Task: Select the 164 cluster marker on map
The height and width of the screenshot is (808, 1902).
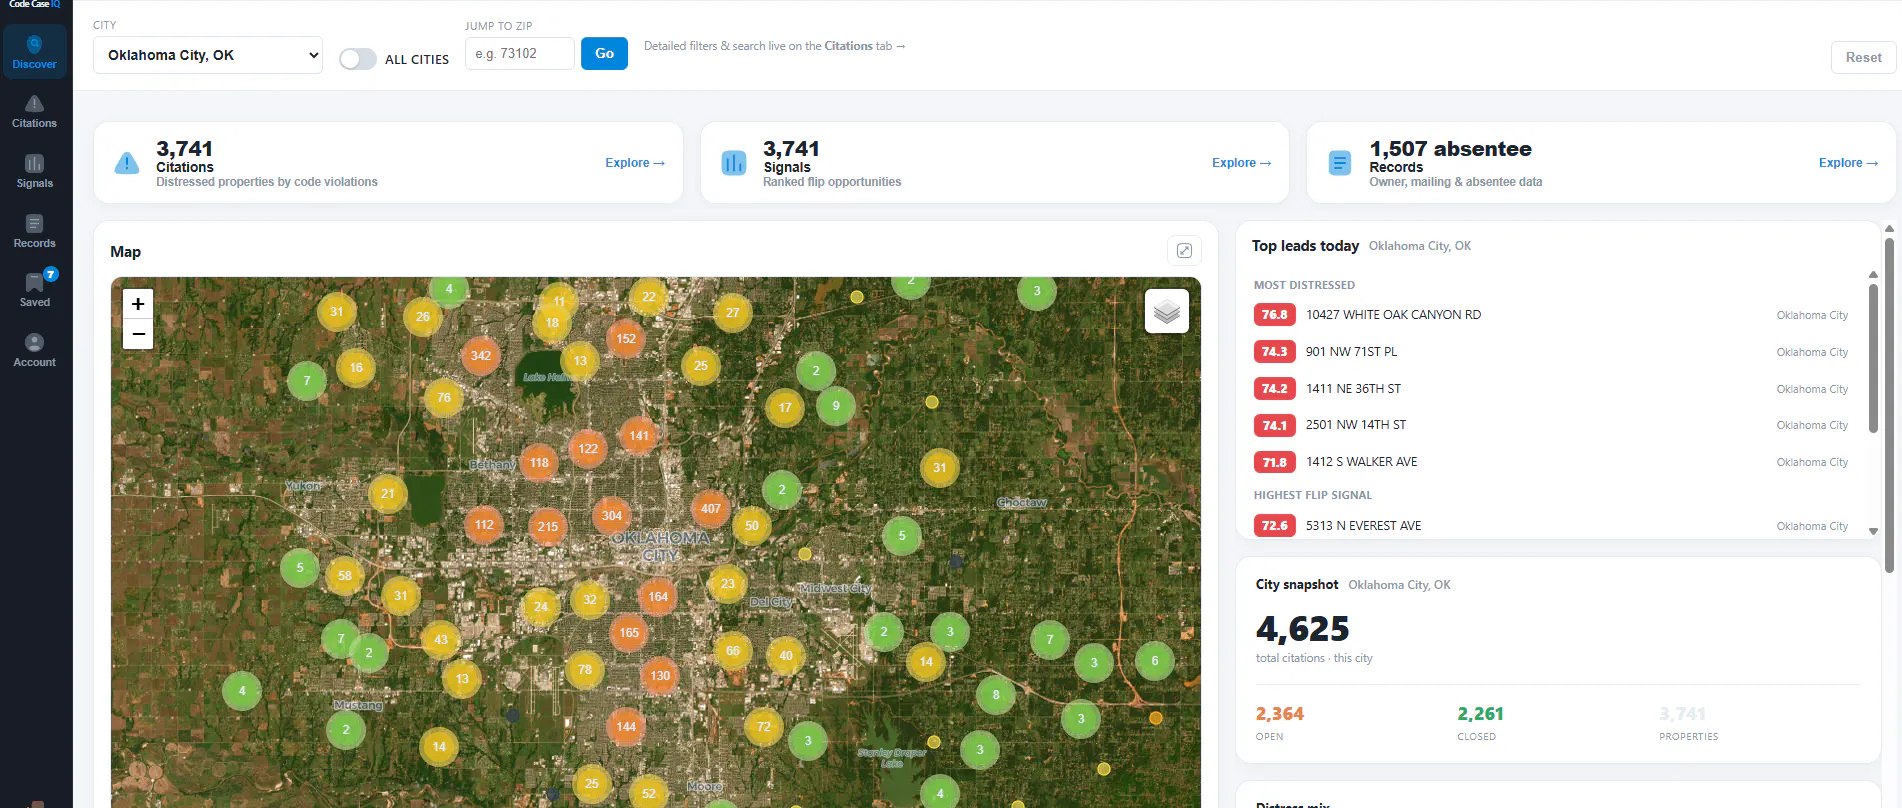Action: point(658,597)
